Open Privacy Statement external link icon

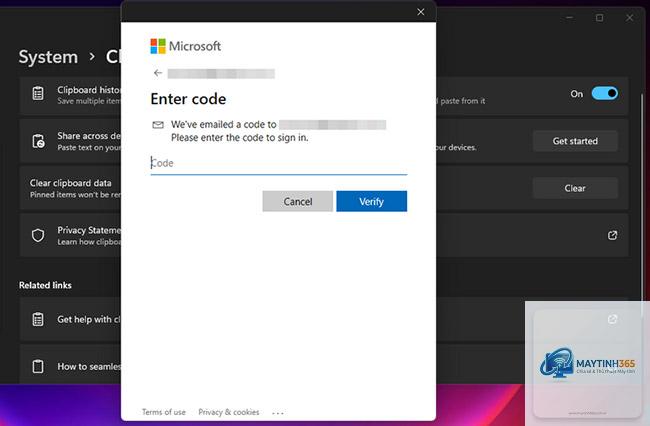pyautogui.click(x=612, y=235)
